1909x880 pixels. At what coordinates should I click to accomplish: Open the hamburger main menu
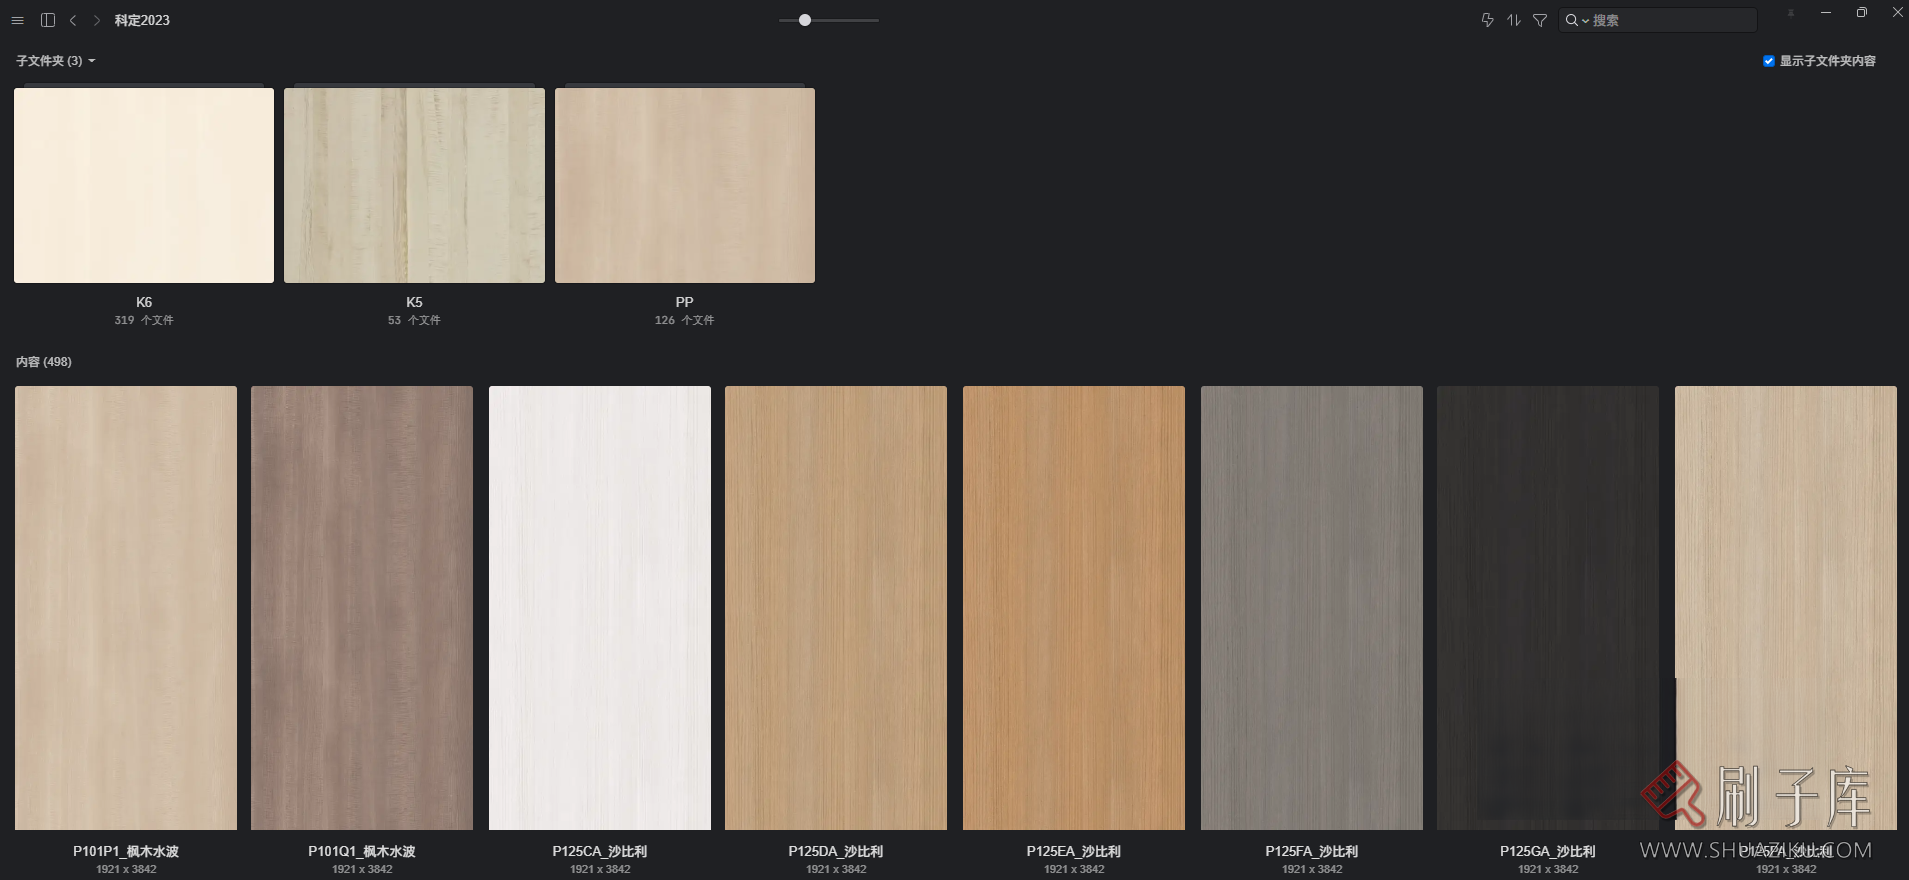(x=17, y=20)
